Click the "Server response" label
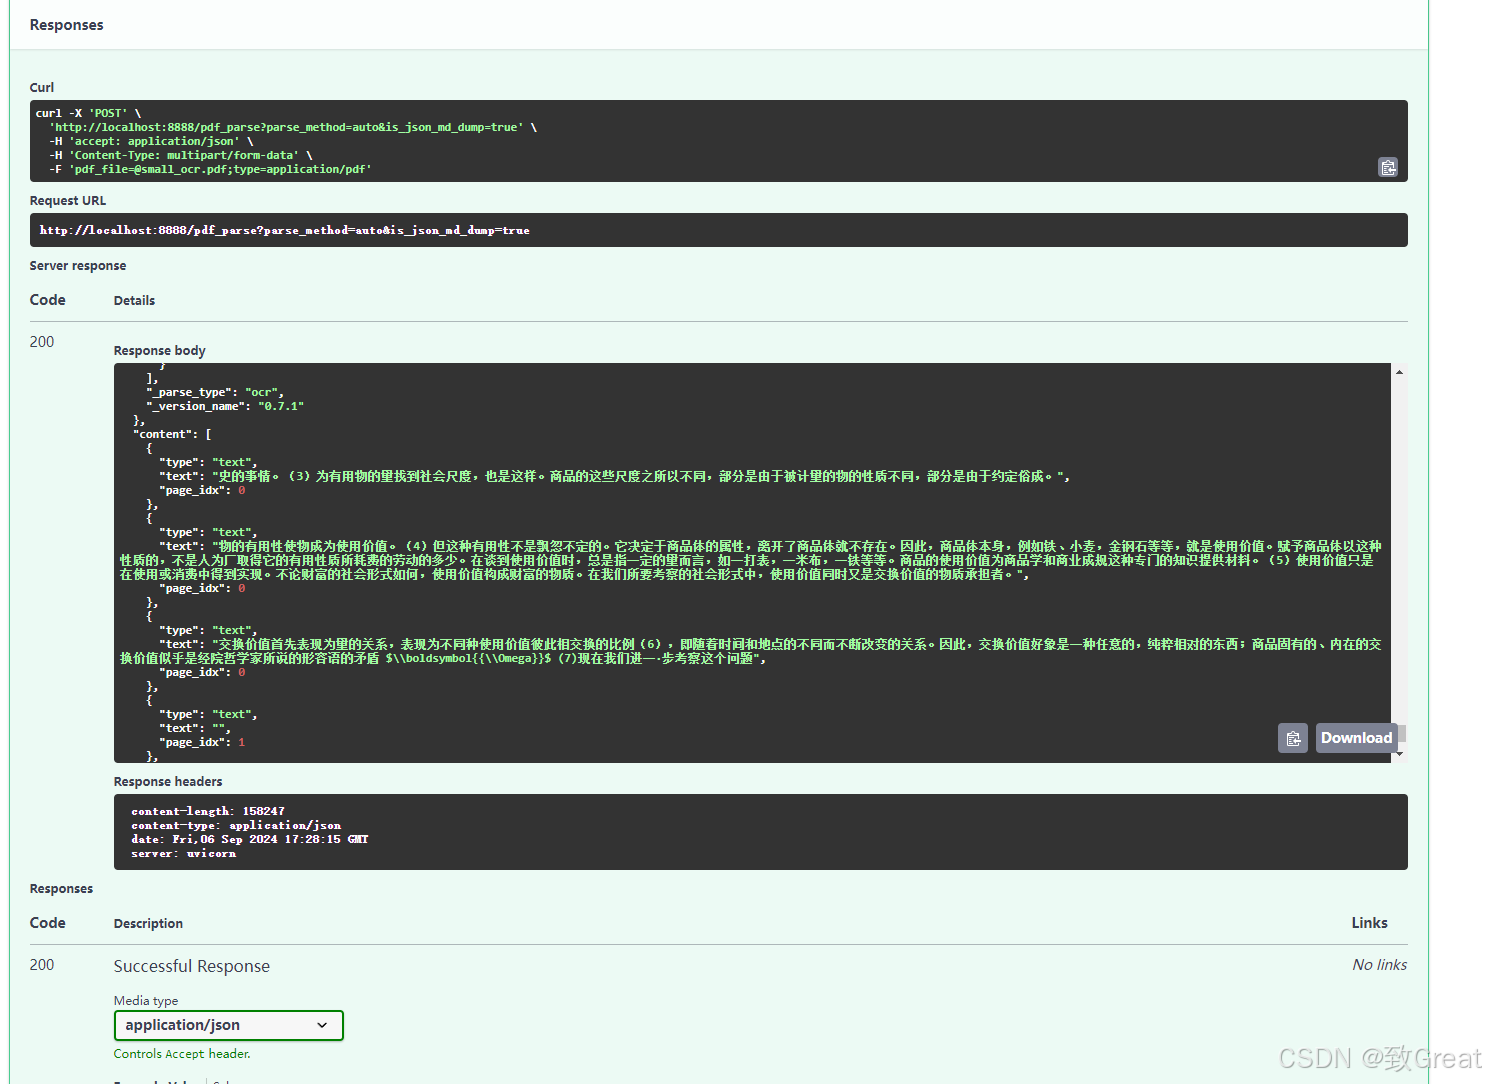The image size is (1486, 1084). tap(78, 266)
